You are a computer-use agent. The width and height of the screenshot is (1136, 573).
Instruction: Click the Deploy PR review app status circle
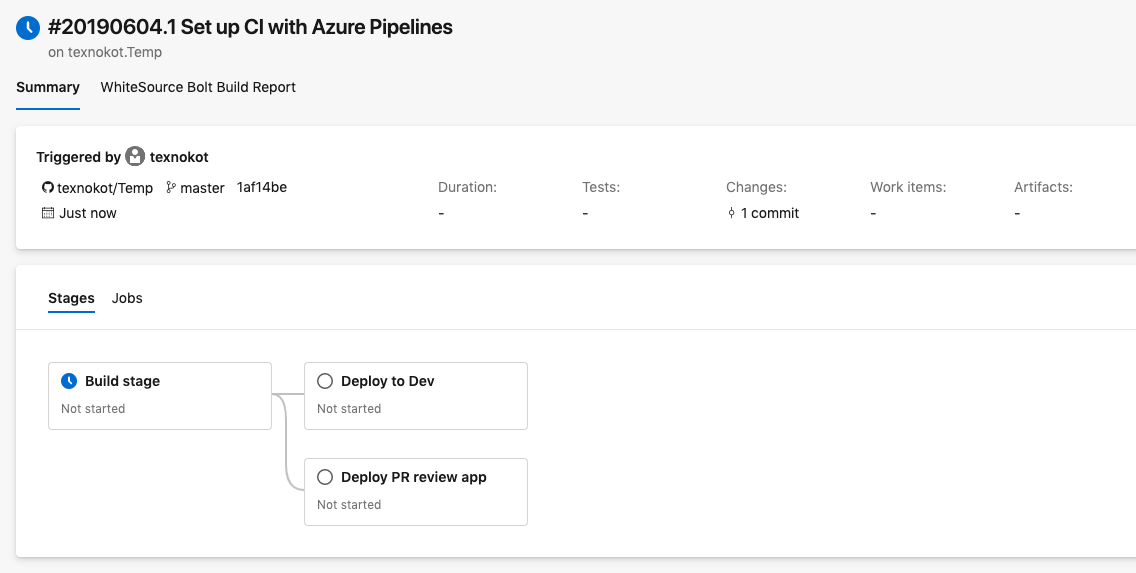coord(324,477)
